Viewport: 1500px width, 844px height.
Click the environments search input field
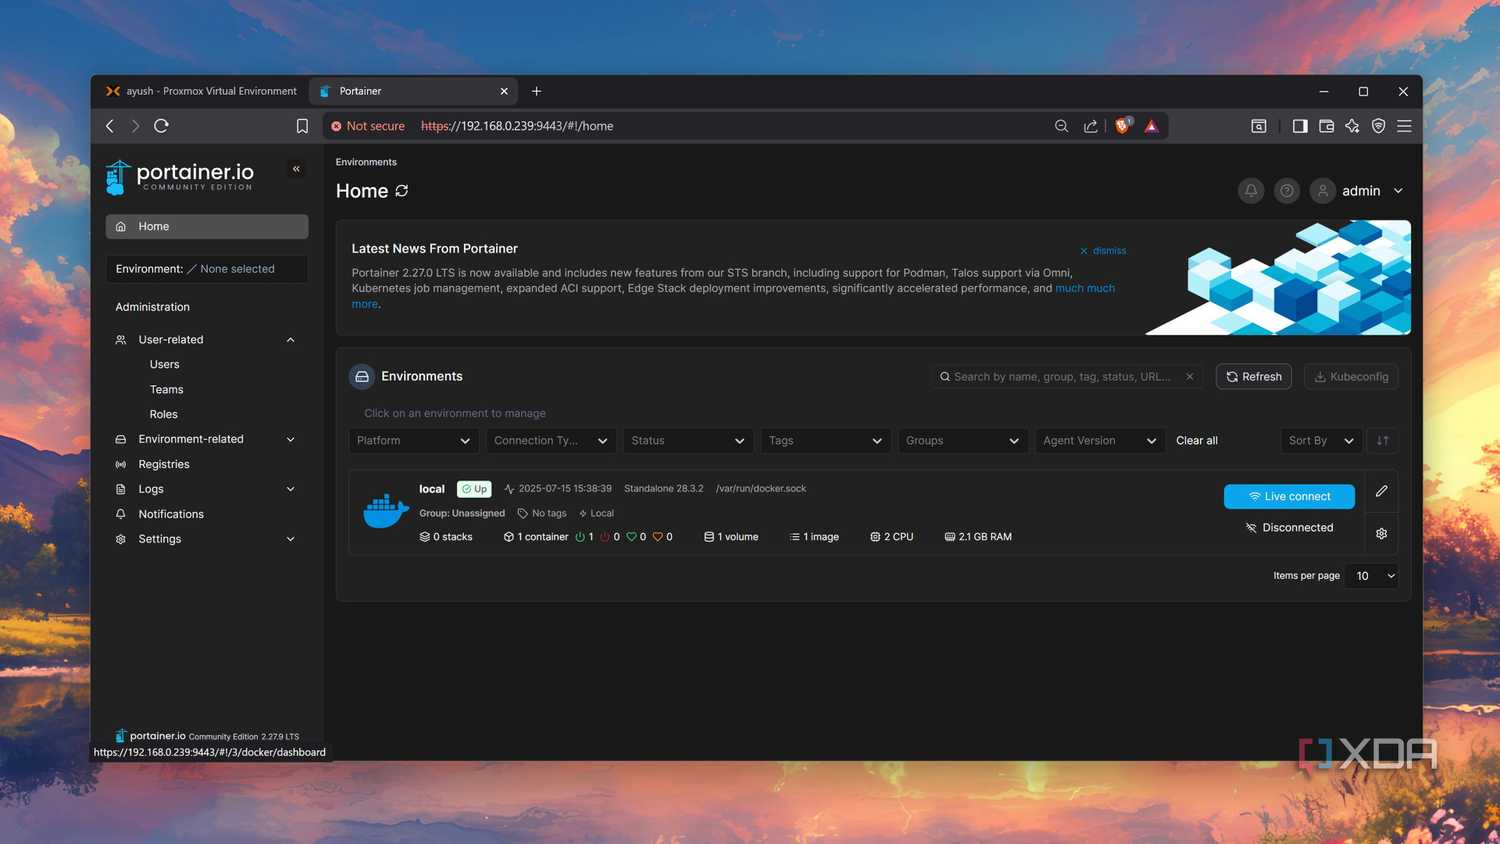pos(1060,376)
